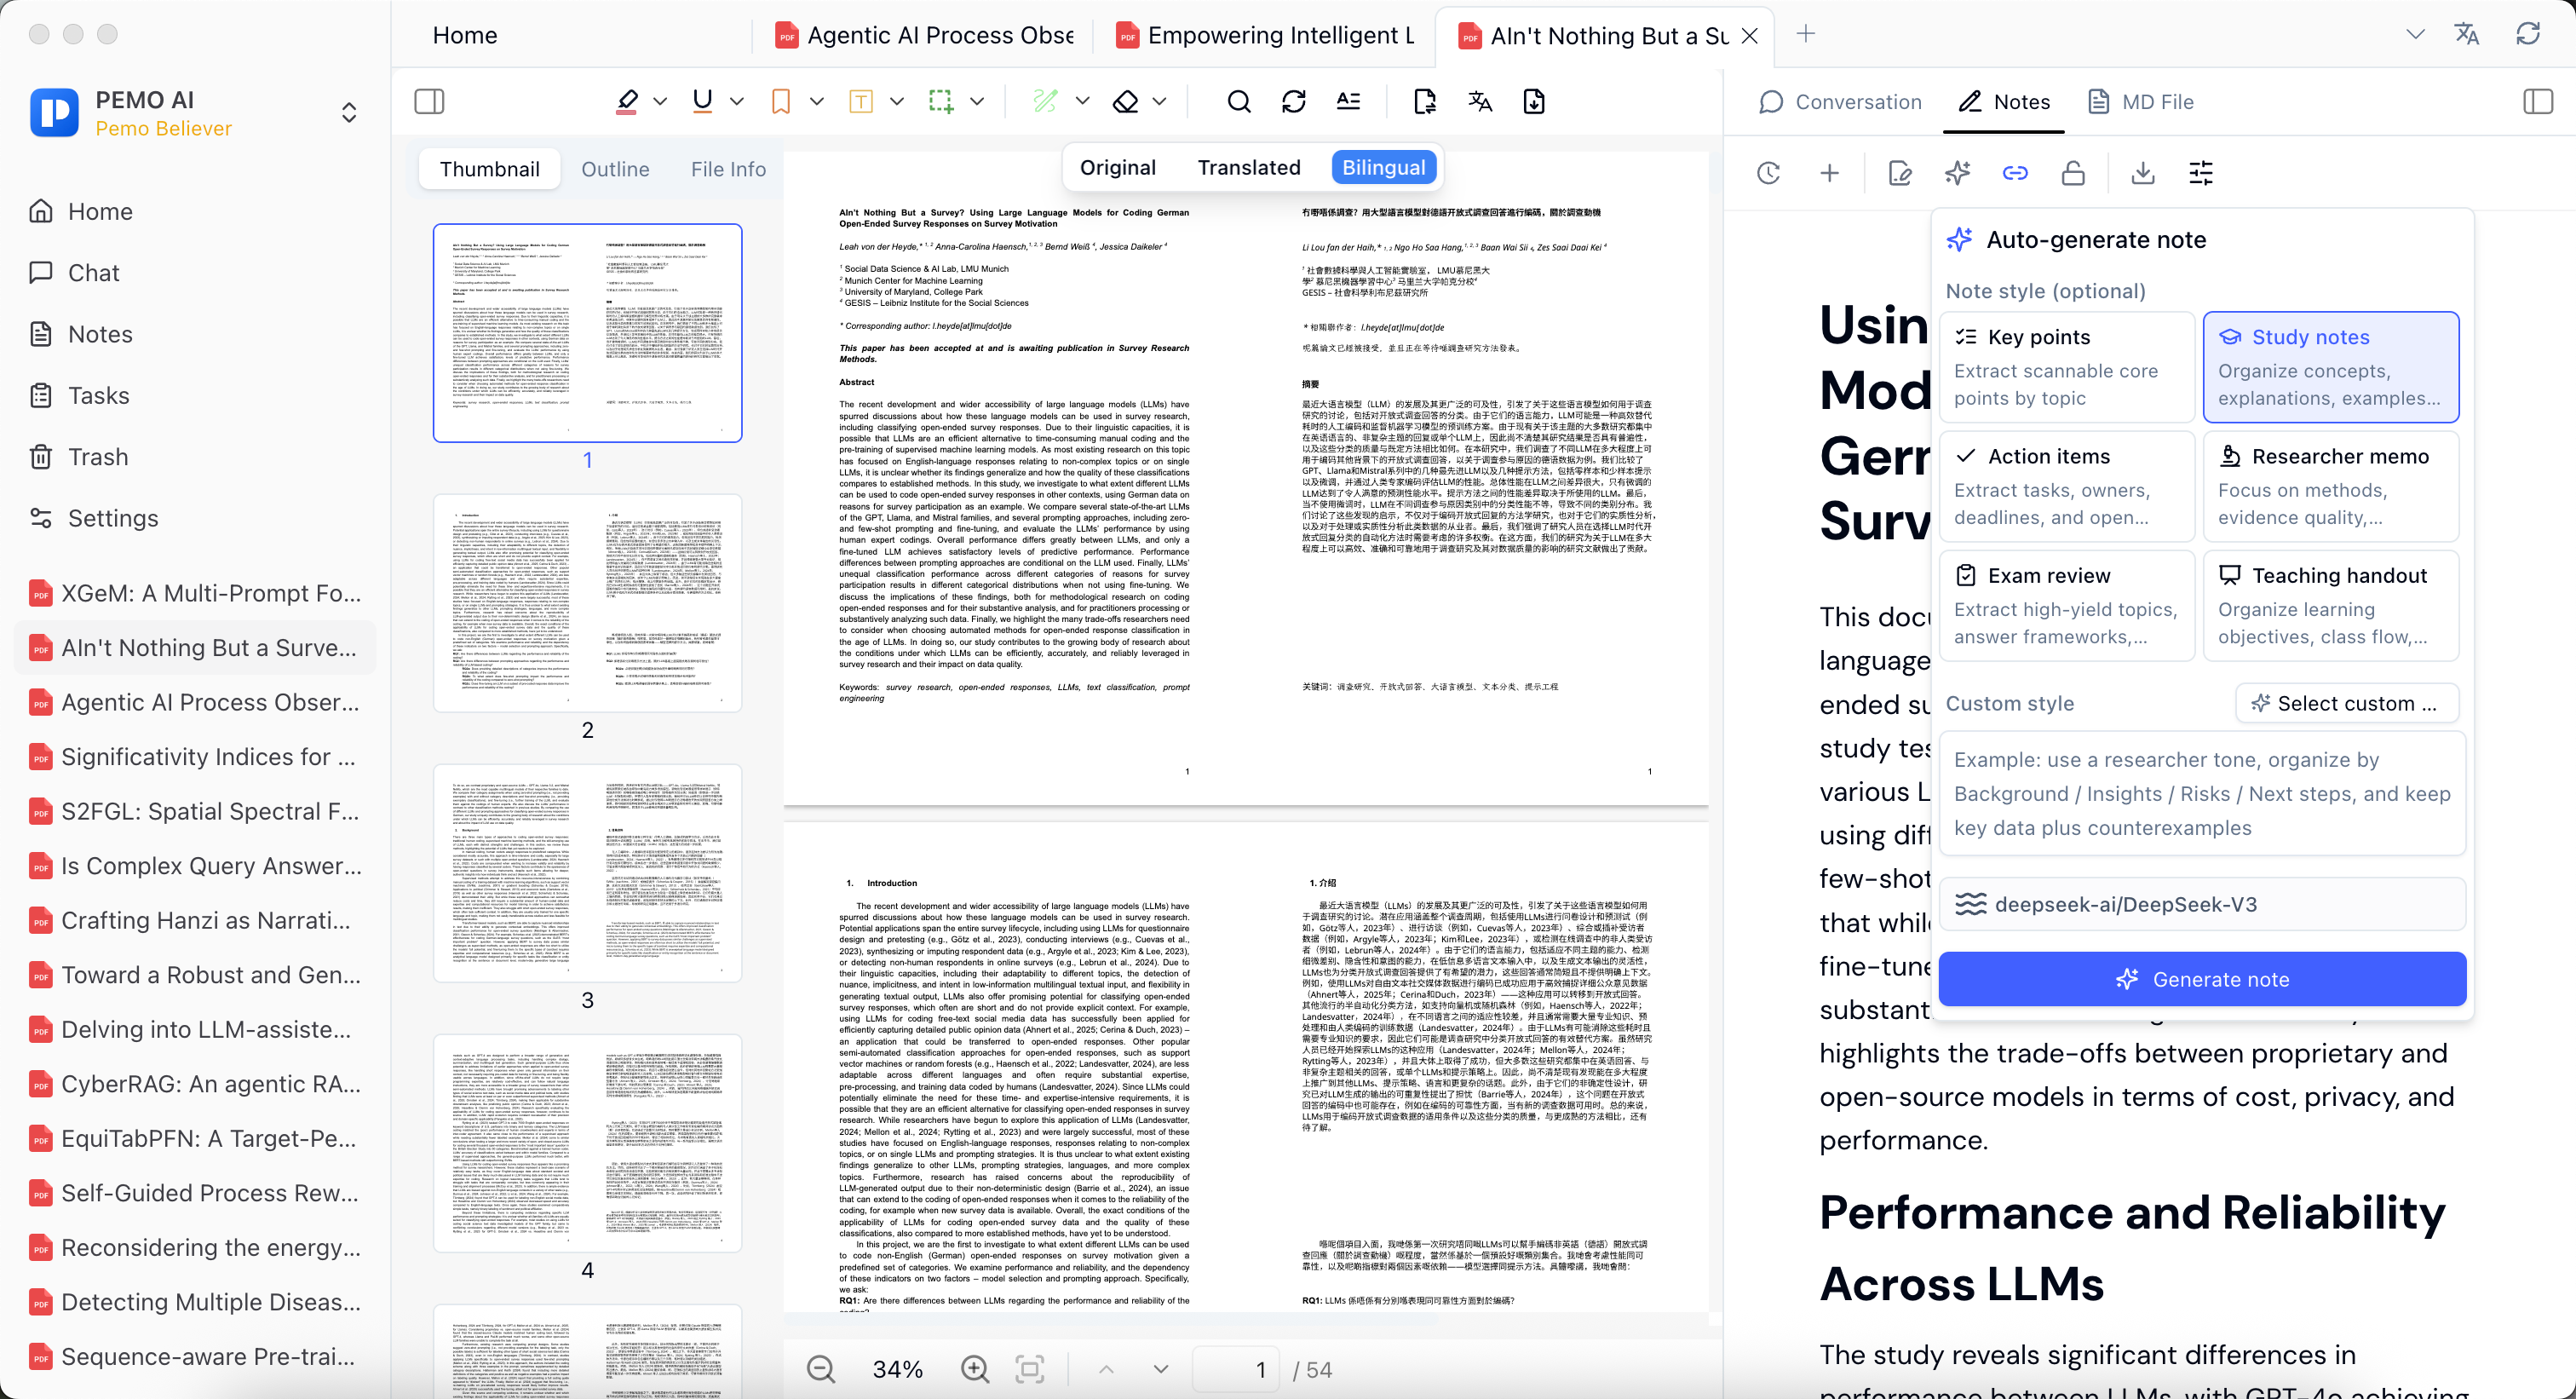Choose the Exam review note style
The width and height of the screenshot is (2576, 1399).
[x=2067, y=605]
